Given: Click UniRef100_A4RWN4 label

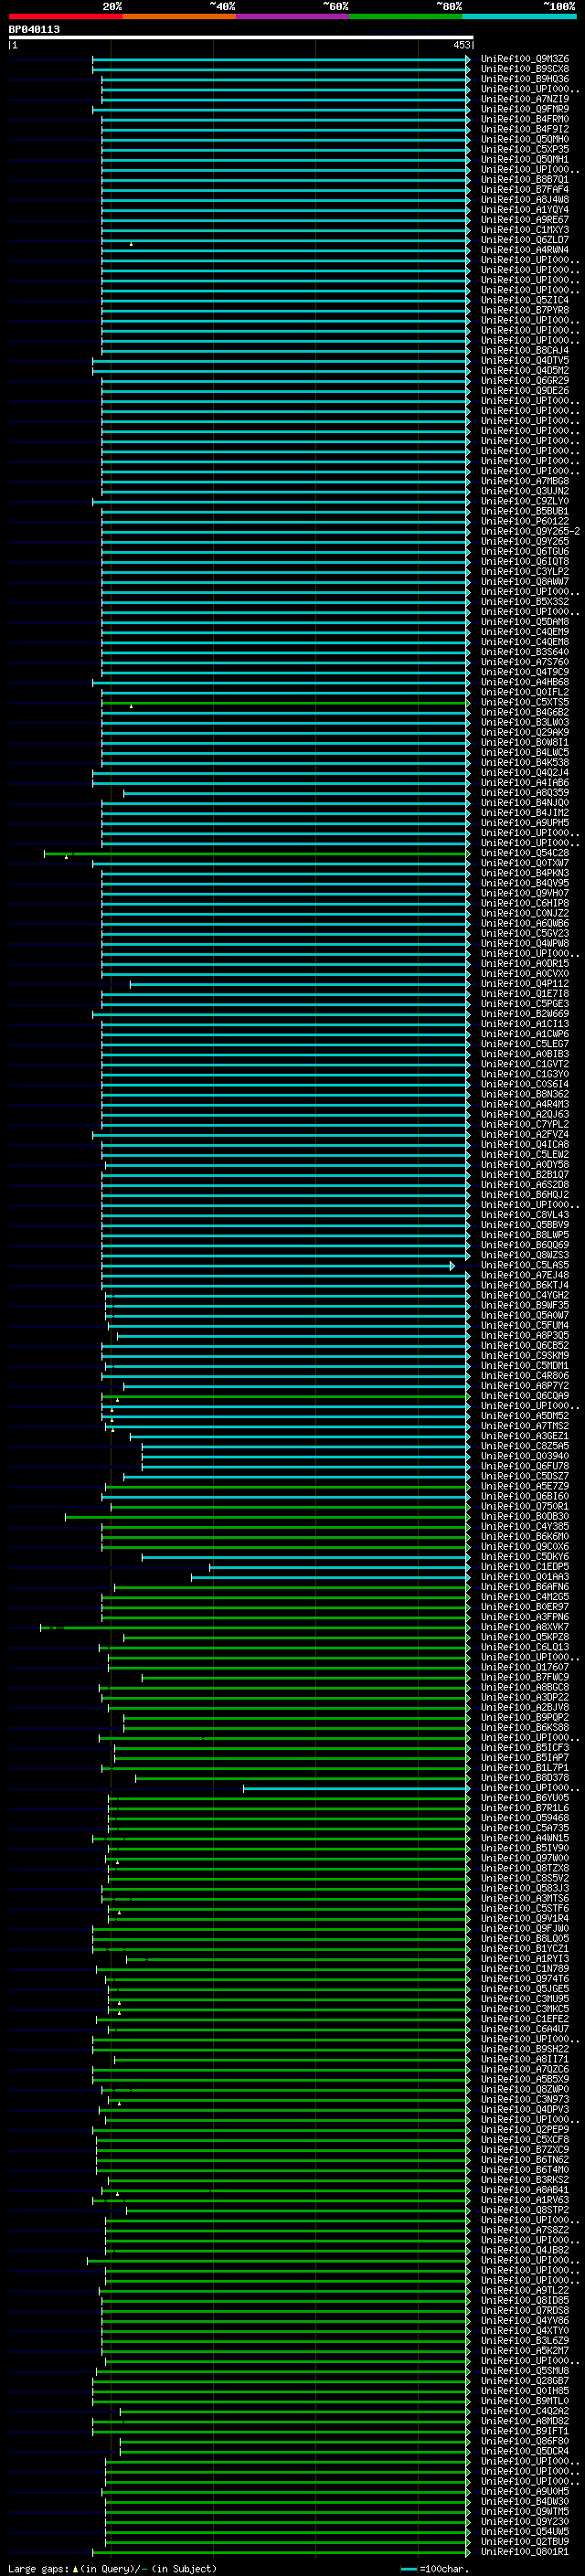Looking at the screenshot, I should click(524, 250).
